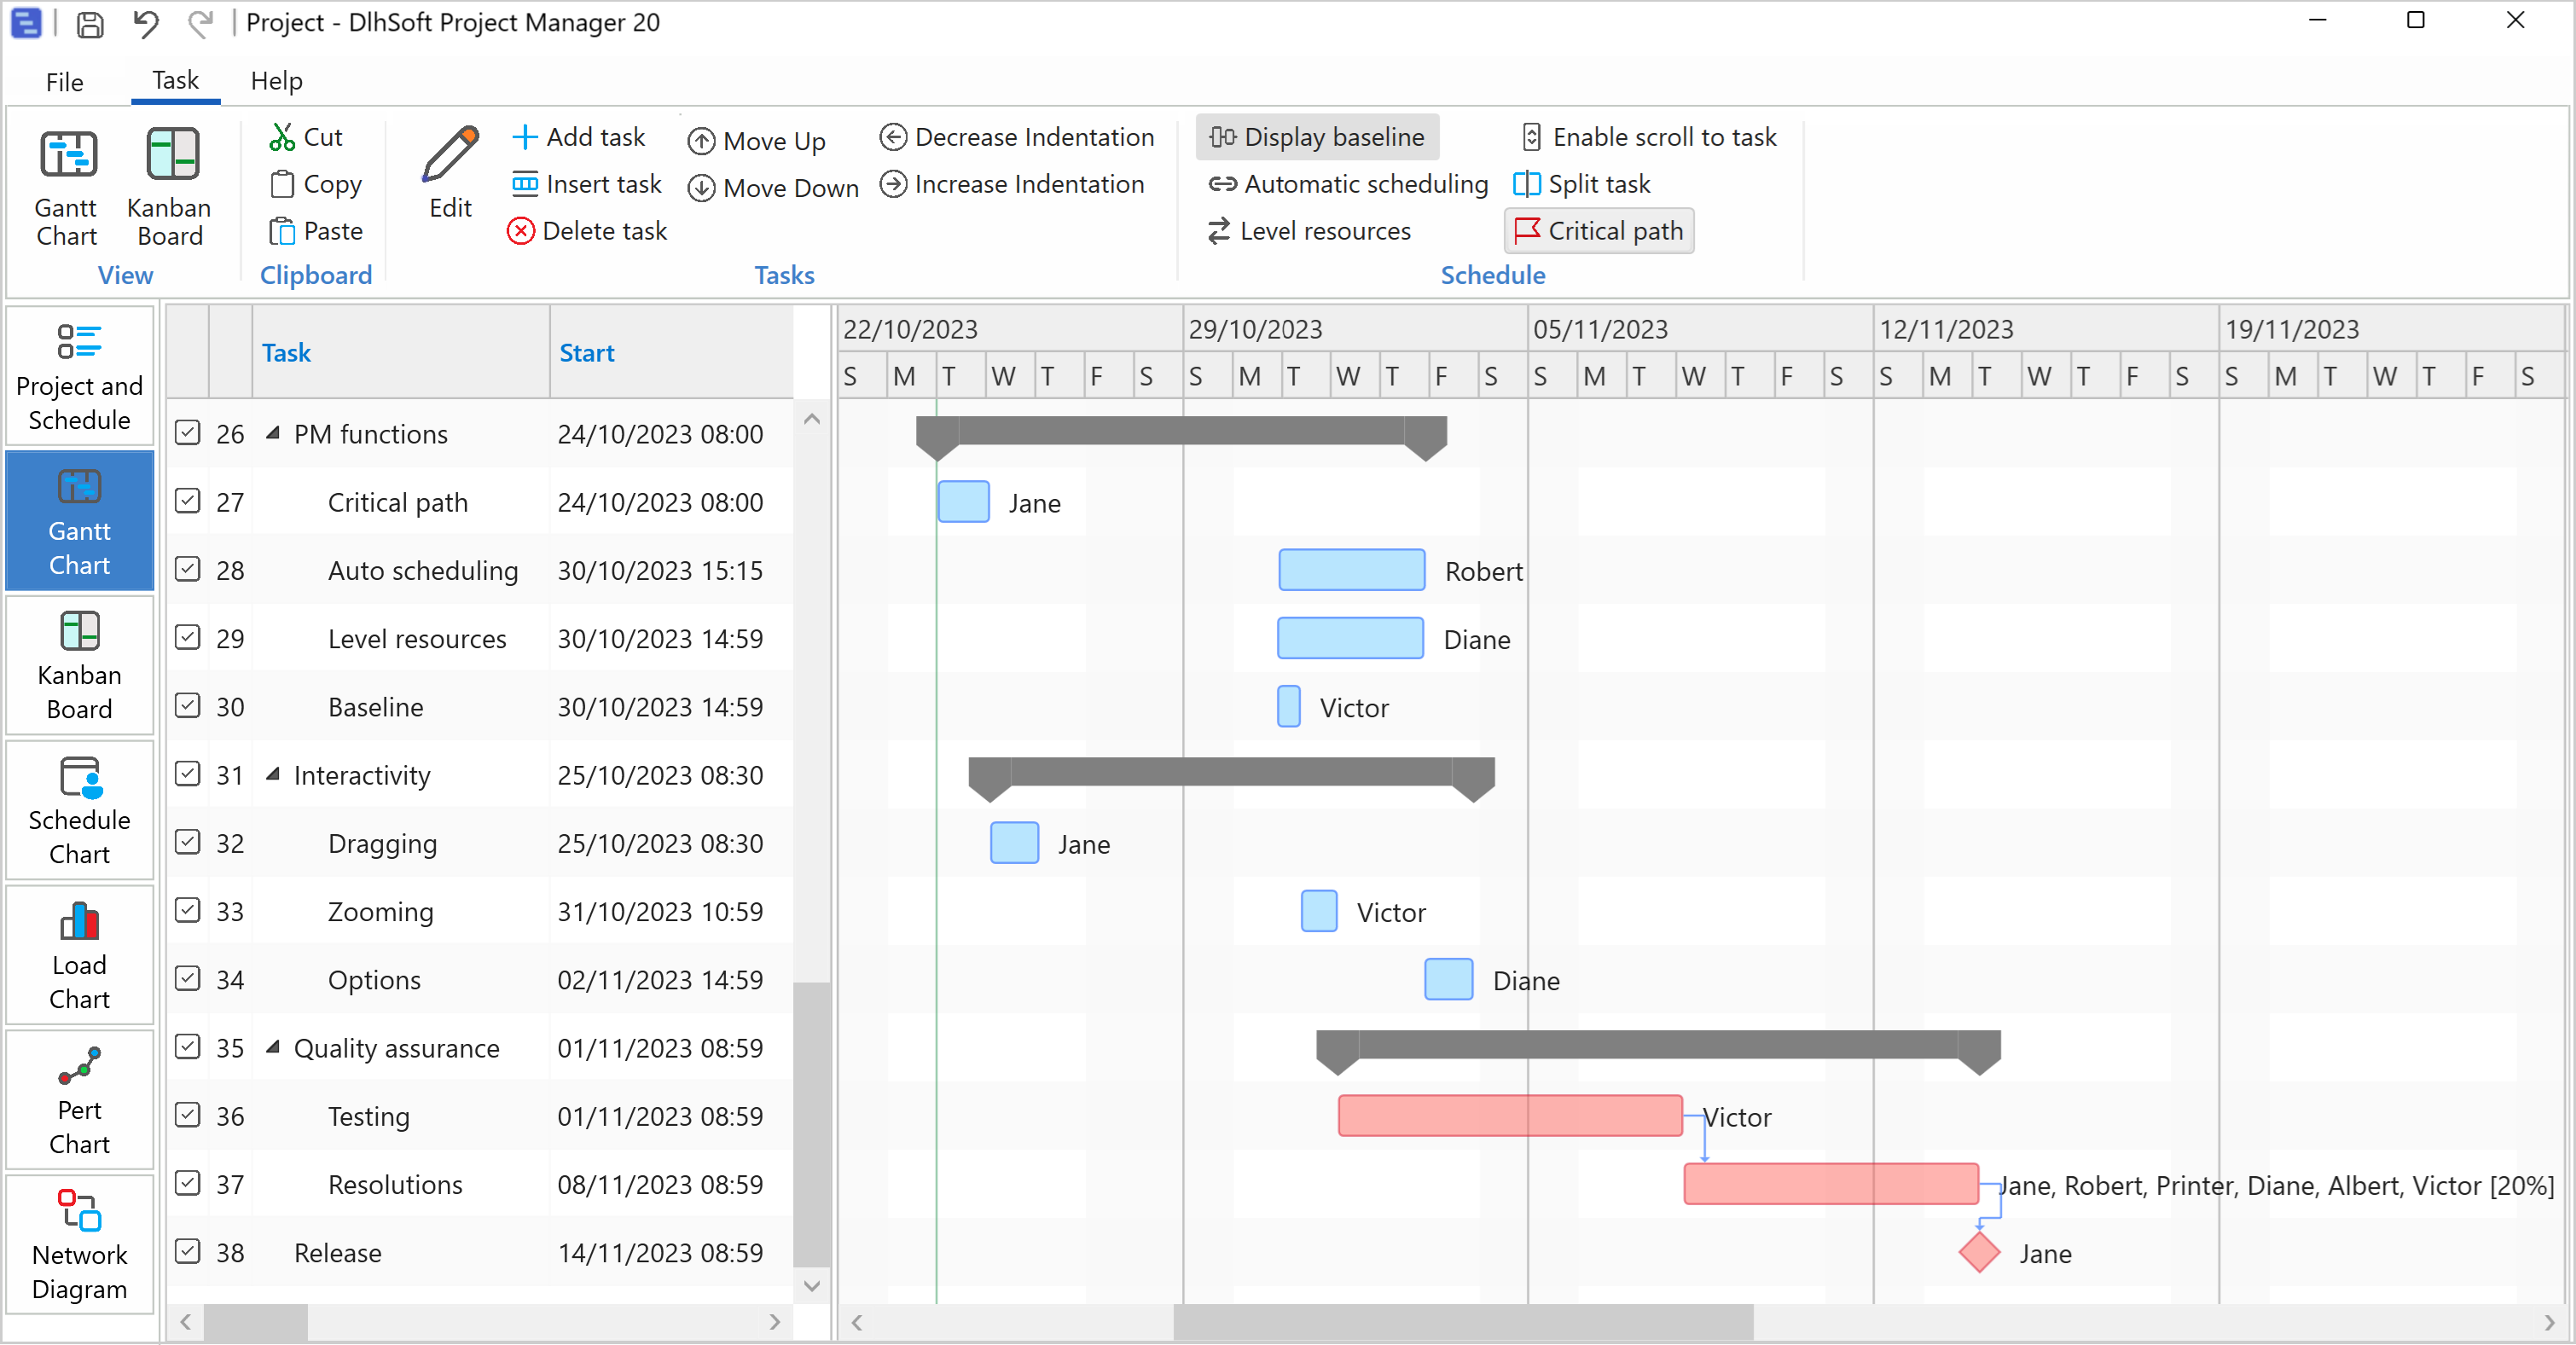This screenshot has height=1345, width=2576.
Task: Disable the Critical path highlight
Action: tap(1598, 230)
